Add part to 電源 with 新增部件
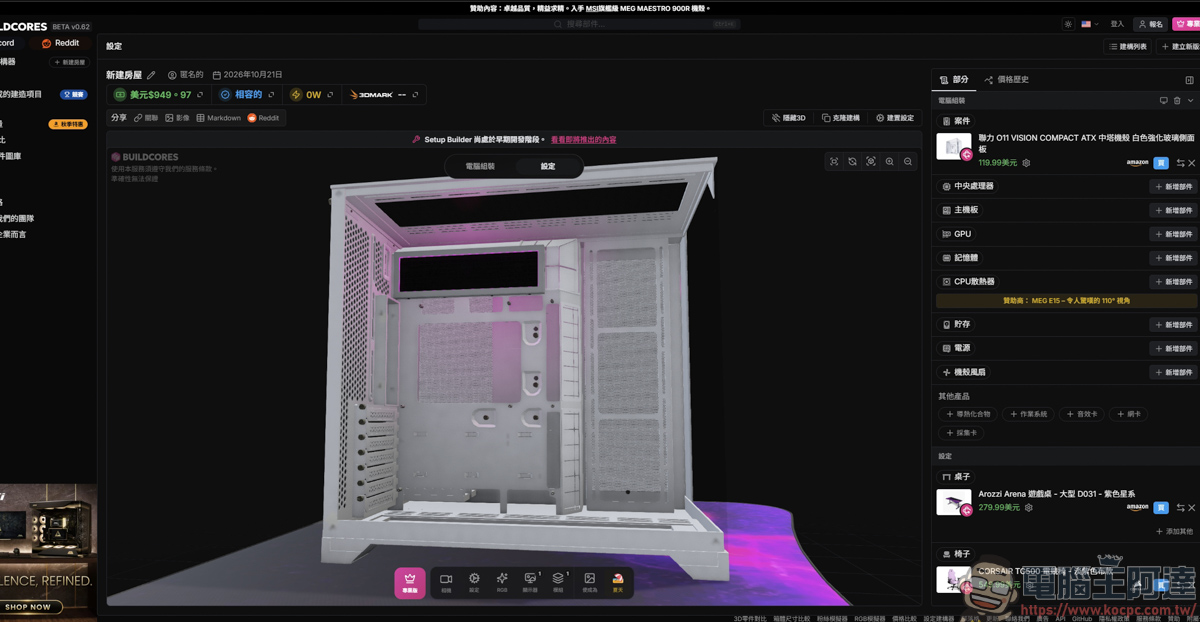 click(x=1173, y=349)
